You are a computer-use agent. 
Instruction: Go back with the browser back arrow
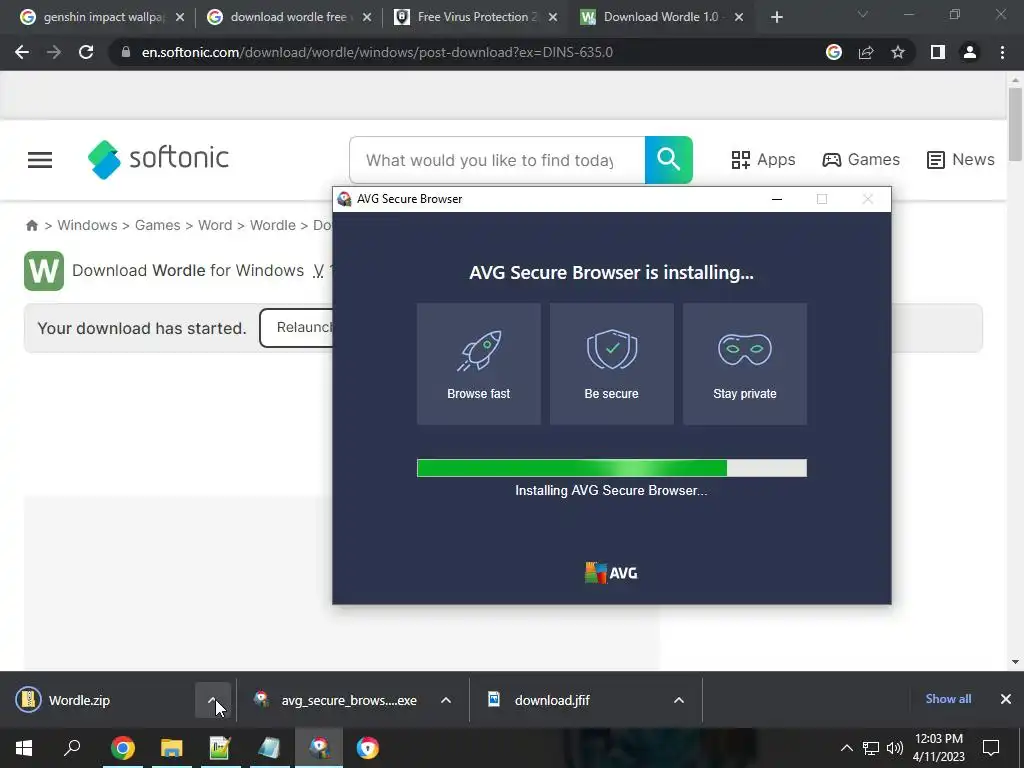click(x=22, y=52)
